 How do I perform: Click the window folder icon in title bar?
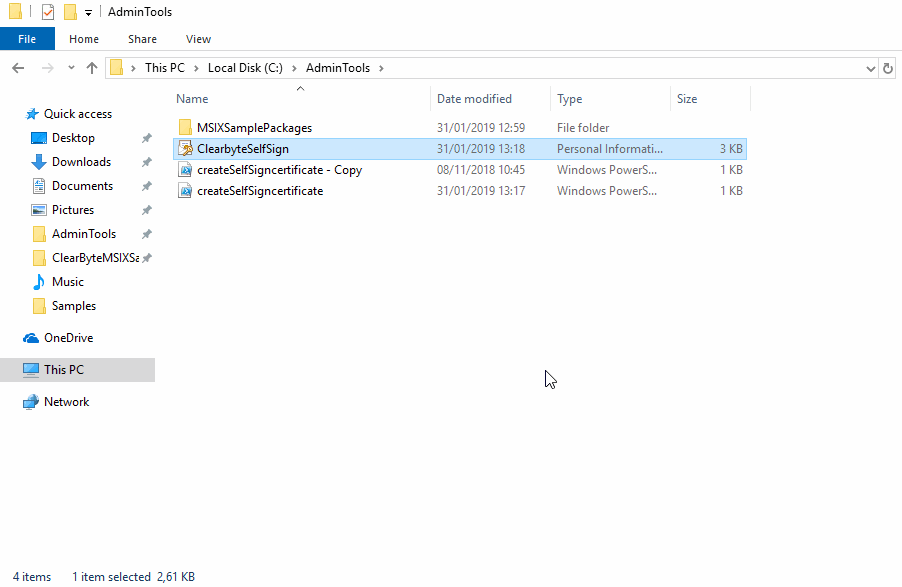click(16, 12)
